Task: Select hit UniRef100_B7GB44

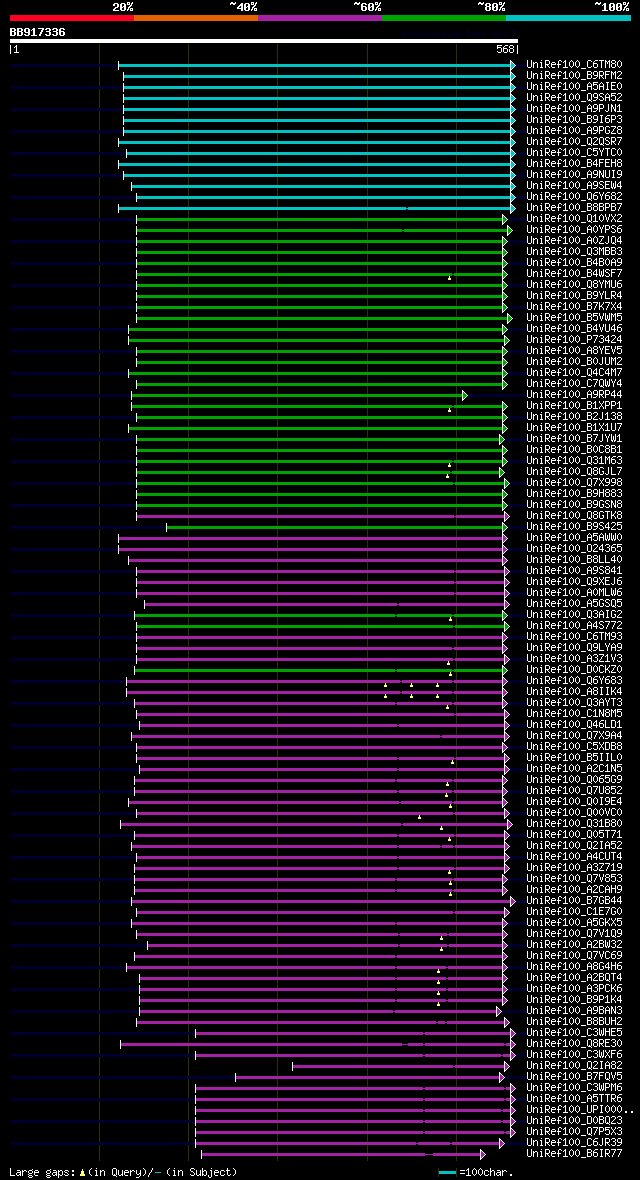Action: point(574,900)
